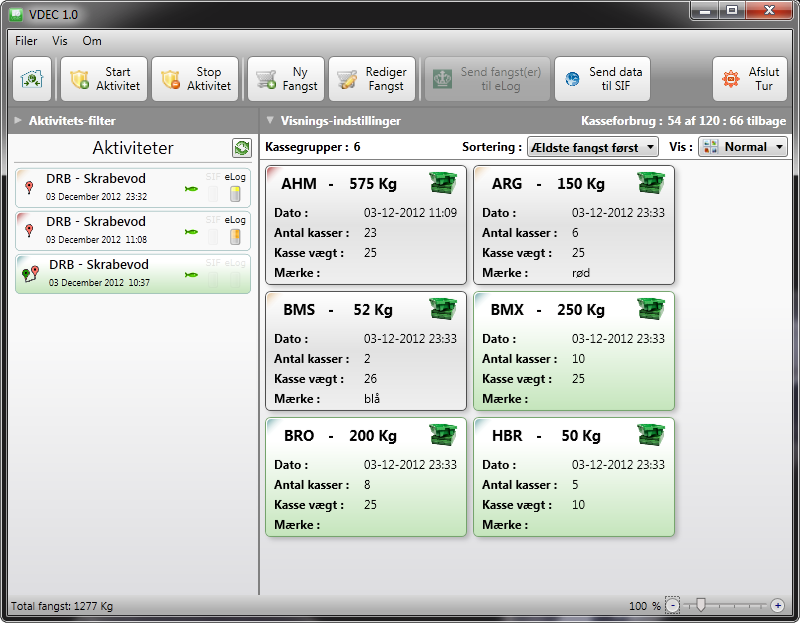This screenshot has height=623, width=800.
Task: Open the Filer menu
Action: (x=26, y=41)
